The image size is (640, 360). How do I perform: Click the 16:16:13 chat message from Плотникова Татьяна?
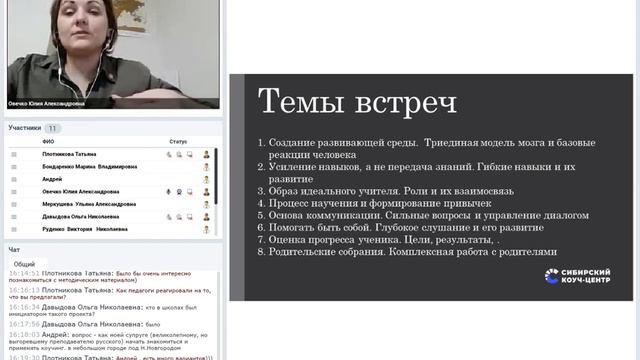[110, 293]
